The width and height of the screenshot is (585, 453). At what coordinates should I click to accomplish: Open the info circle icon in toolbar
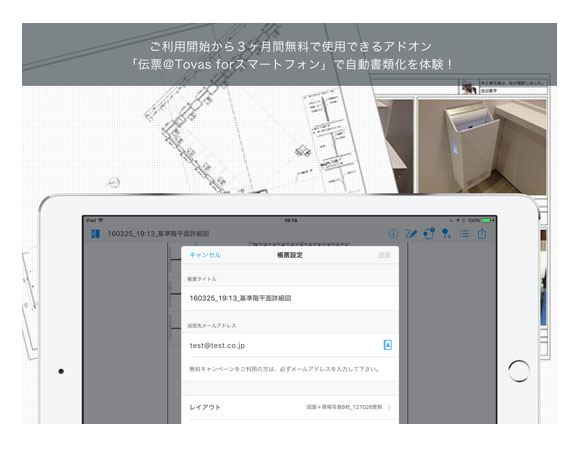(393, 234)
